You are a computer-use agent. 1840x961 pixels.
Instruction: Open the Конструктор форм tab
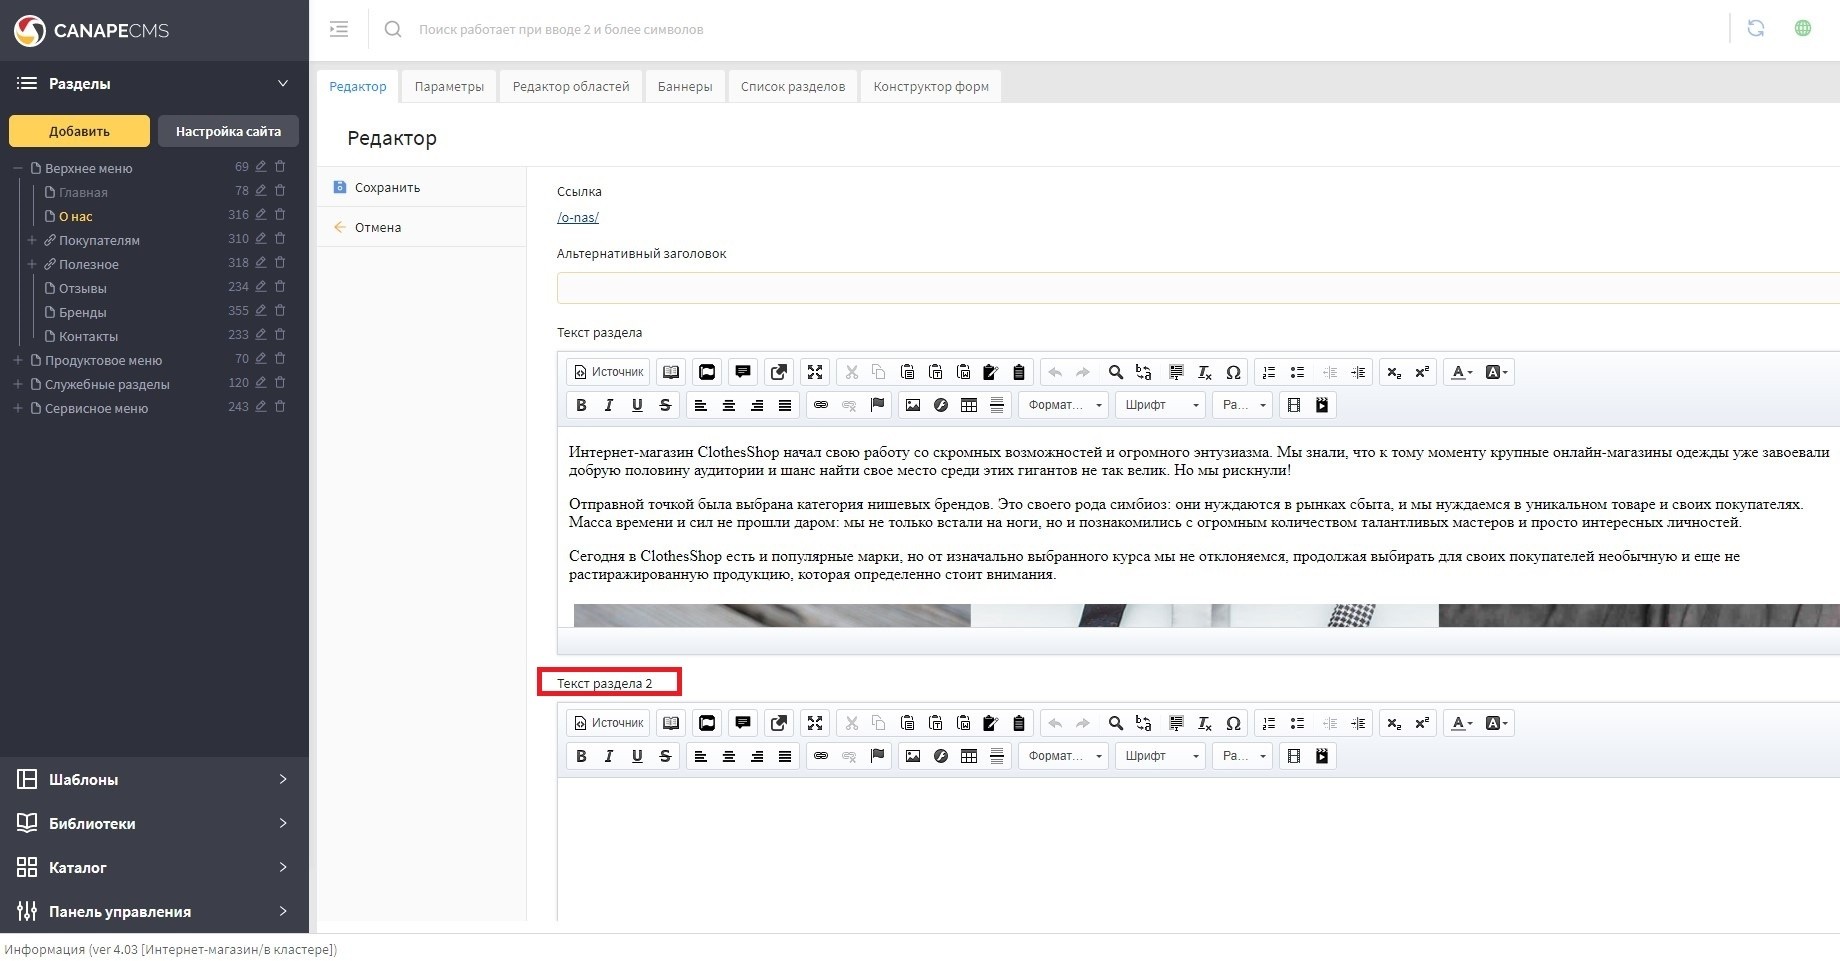(x=930, y=87)
